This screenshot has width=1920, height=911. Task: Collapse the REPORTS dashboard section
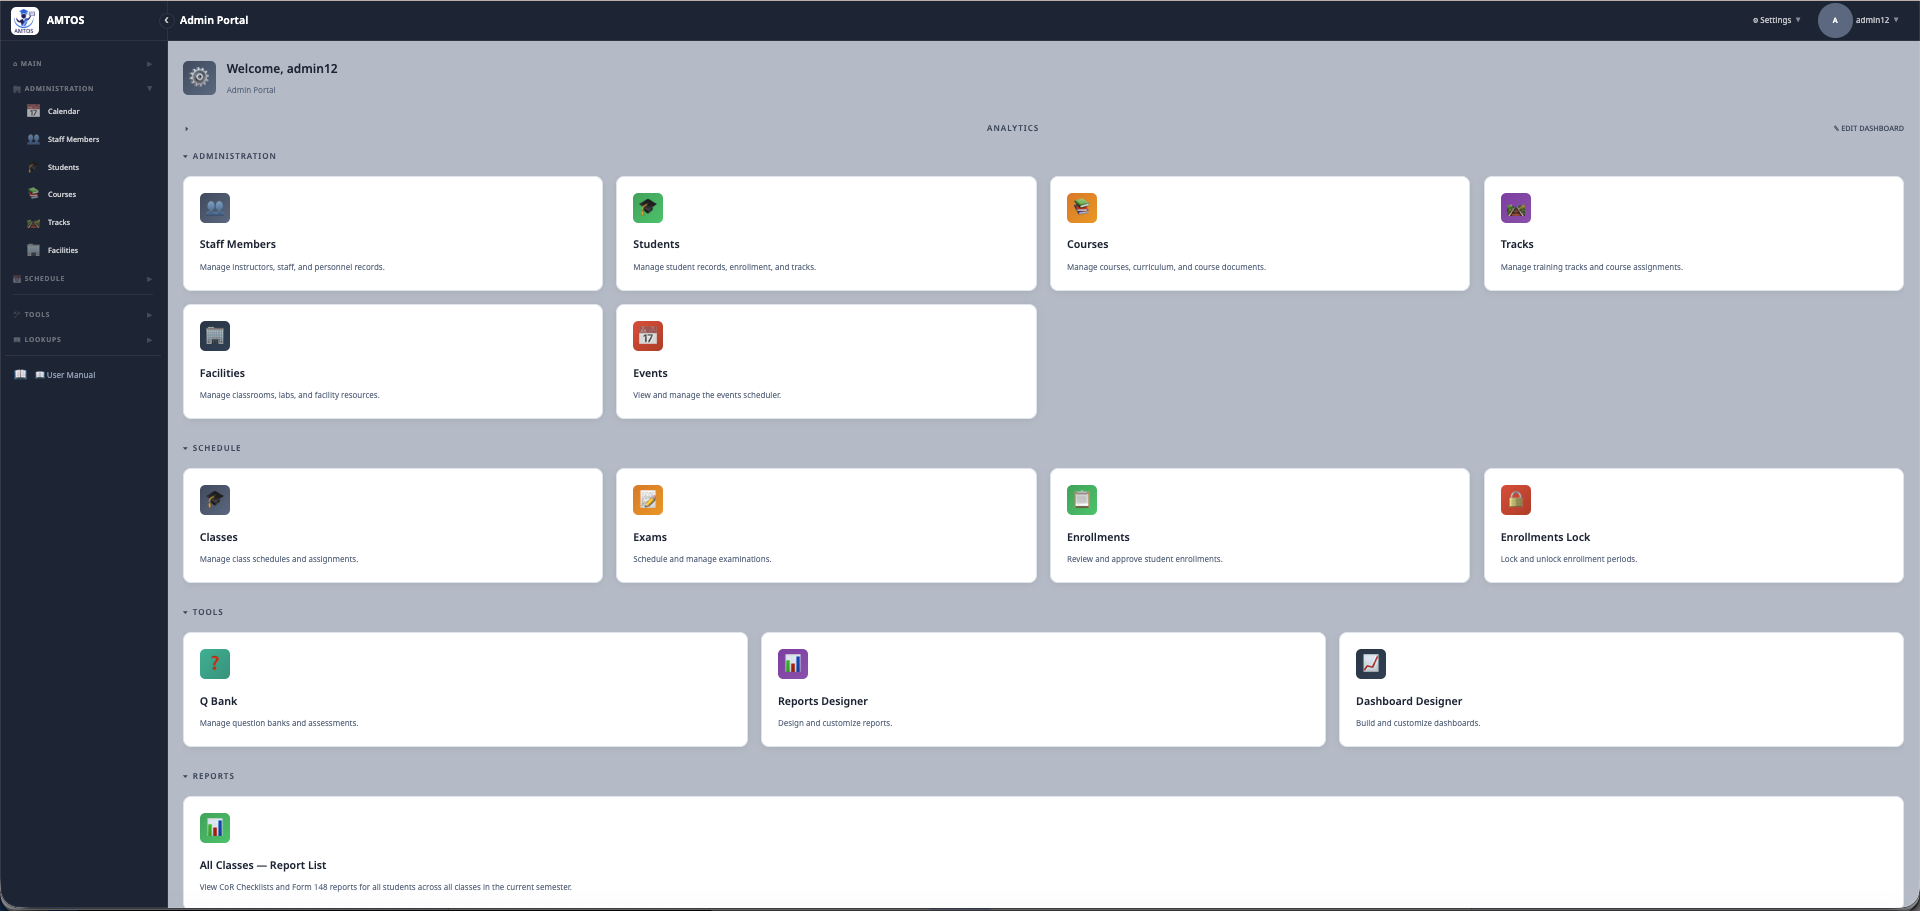click(186, 776)
